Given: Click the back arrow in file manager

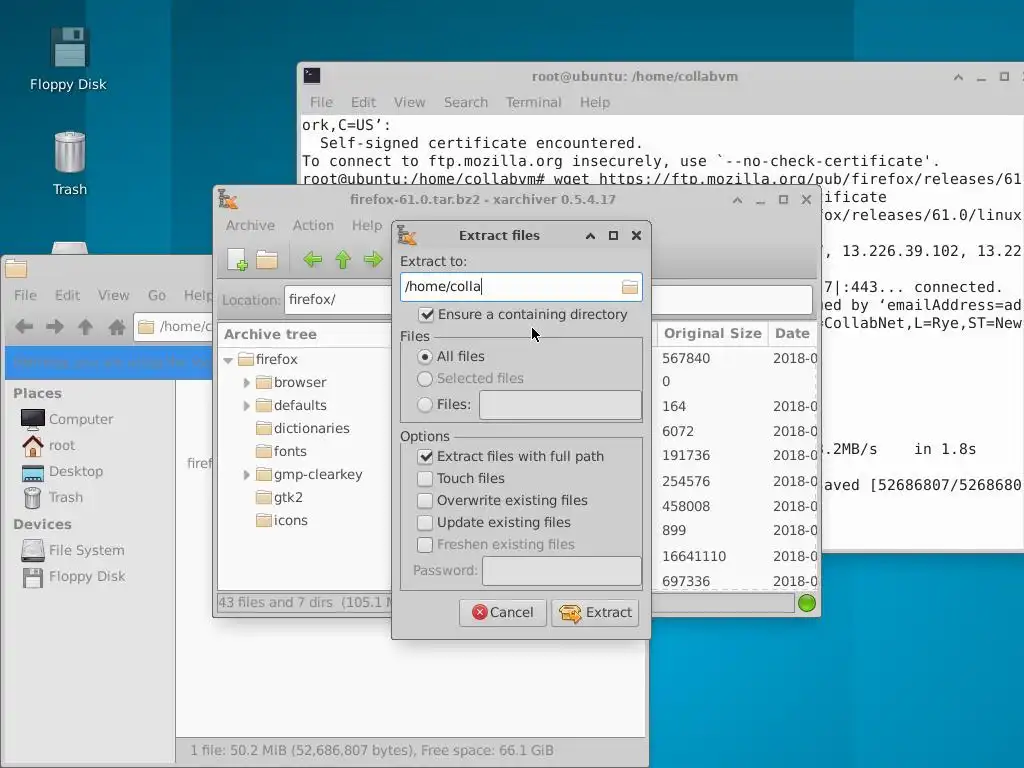Looking at the screenshot, I should pyautogui.click(x=24, y=327).
